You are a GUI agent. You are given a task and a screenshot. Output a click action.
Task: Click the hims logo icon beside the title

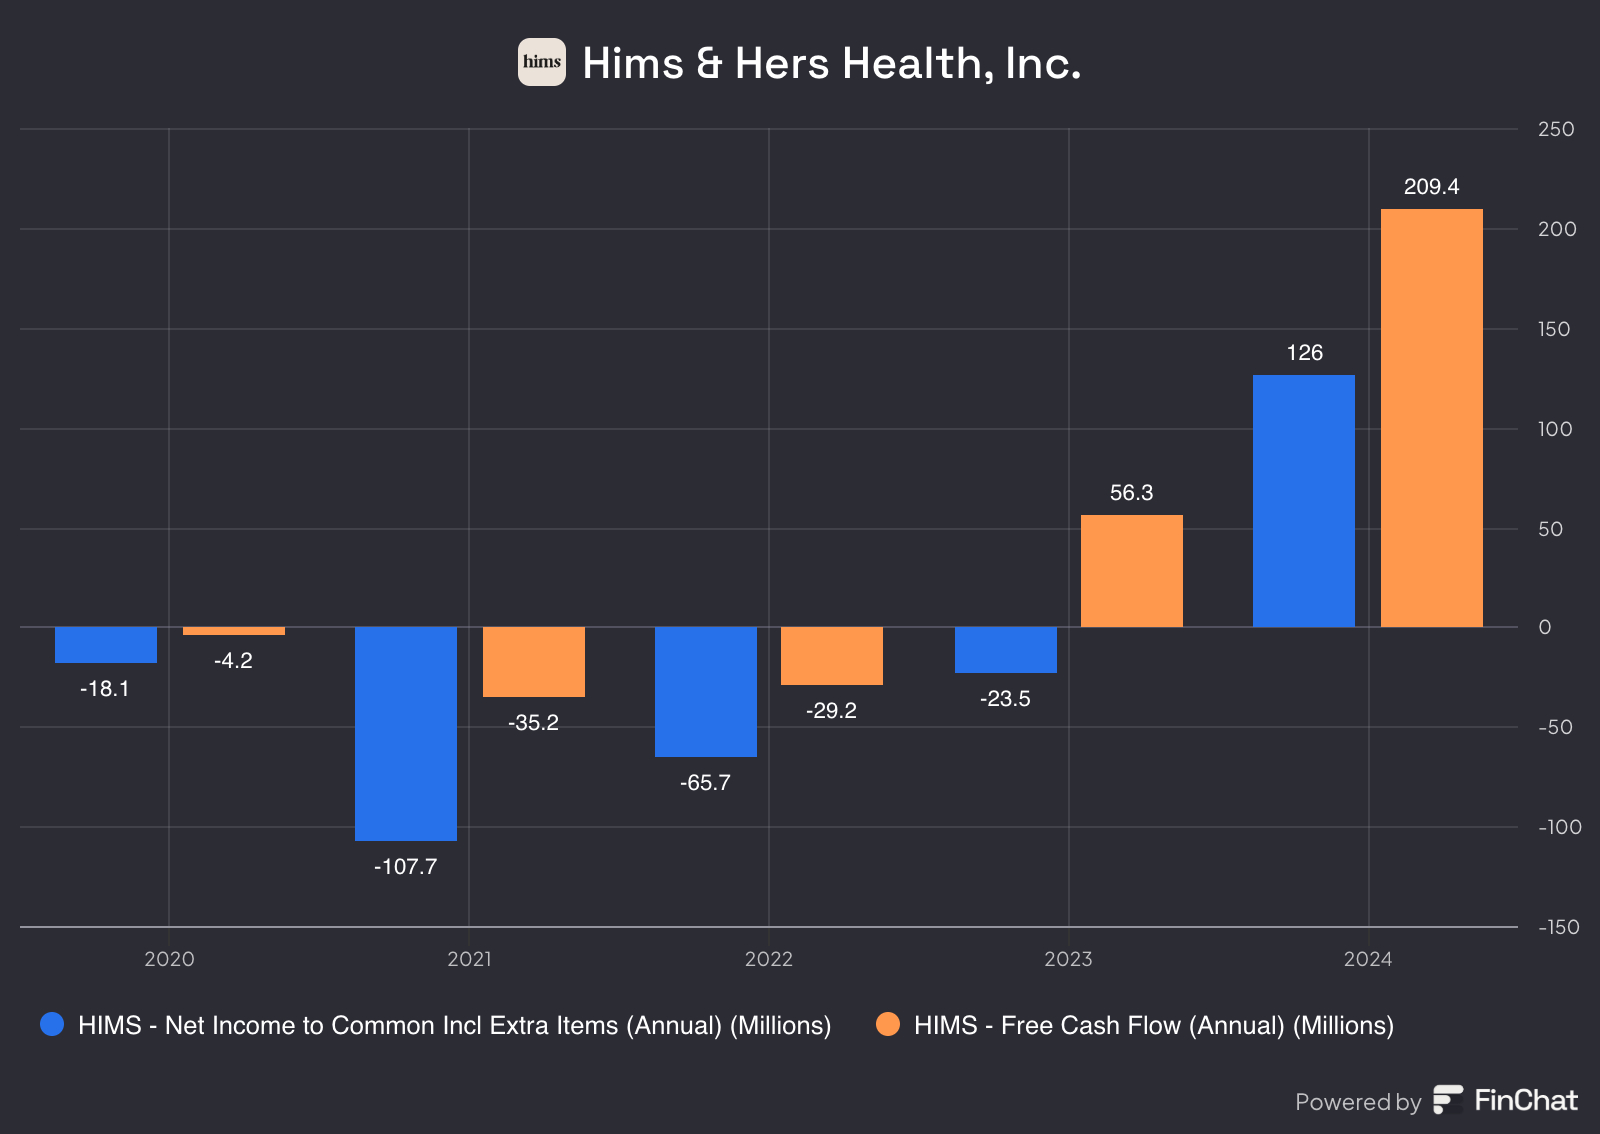[x=541, y=62]
